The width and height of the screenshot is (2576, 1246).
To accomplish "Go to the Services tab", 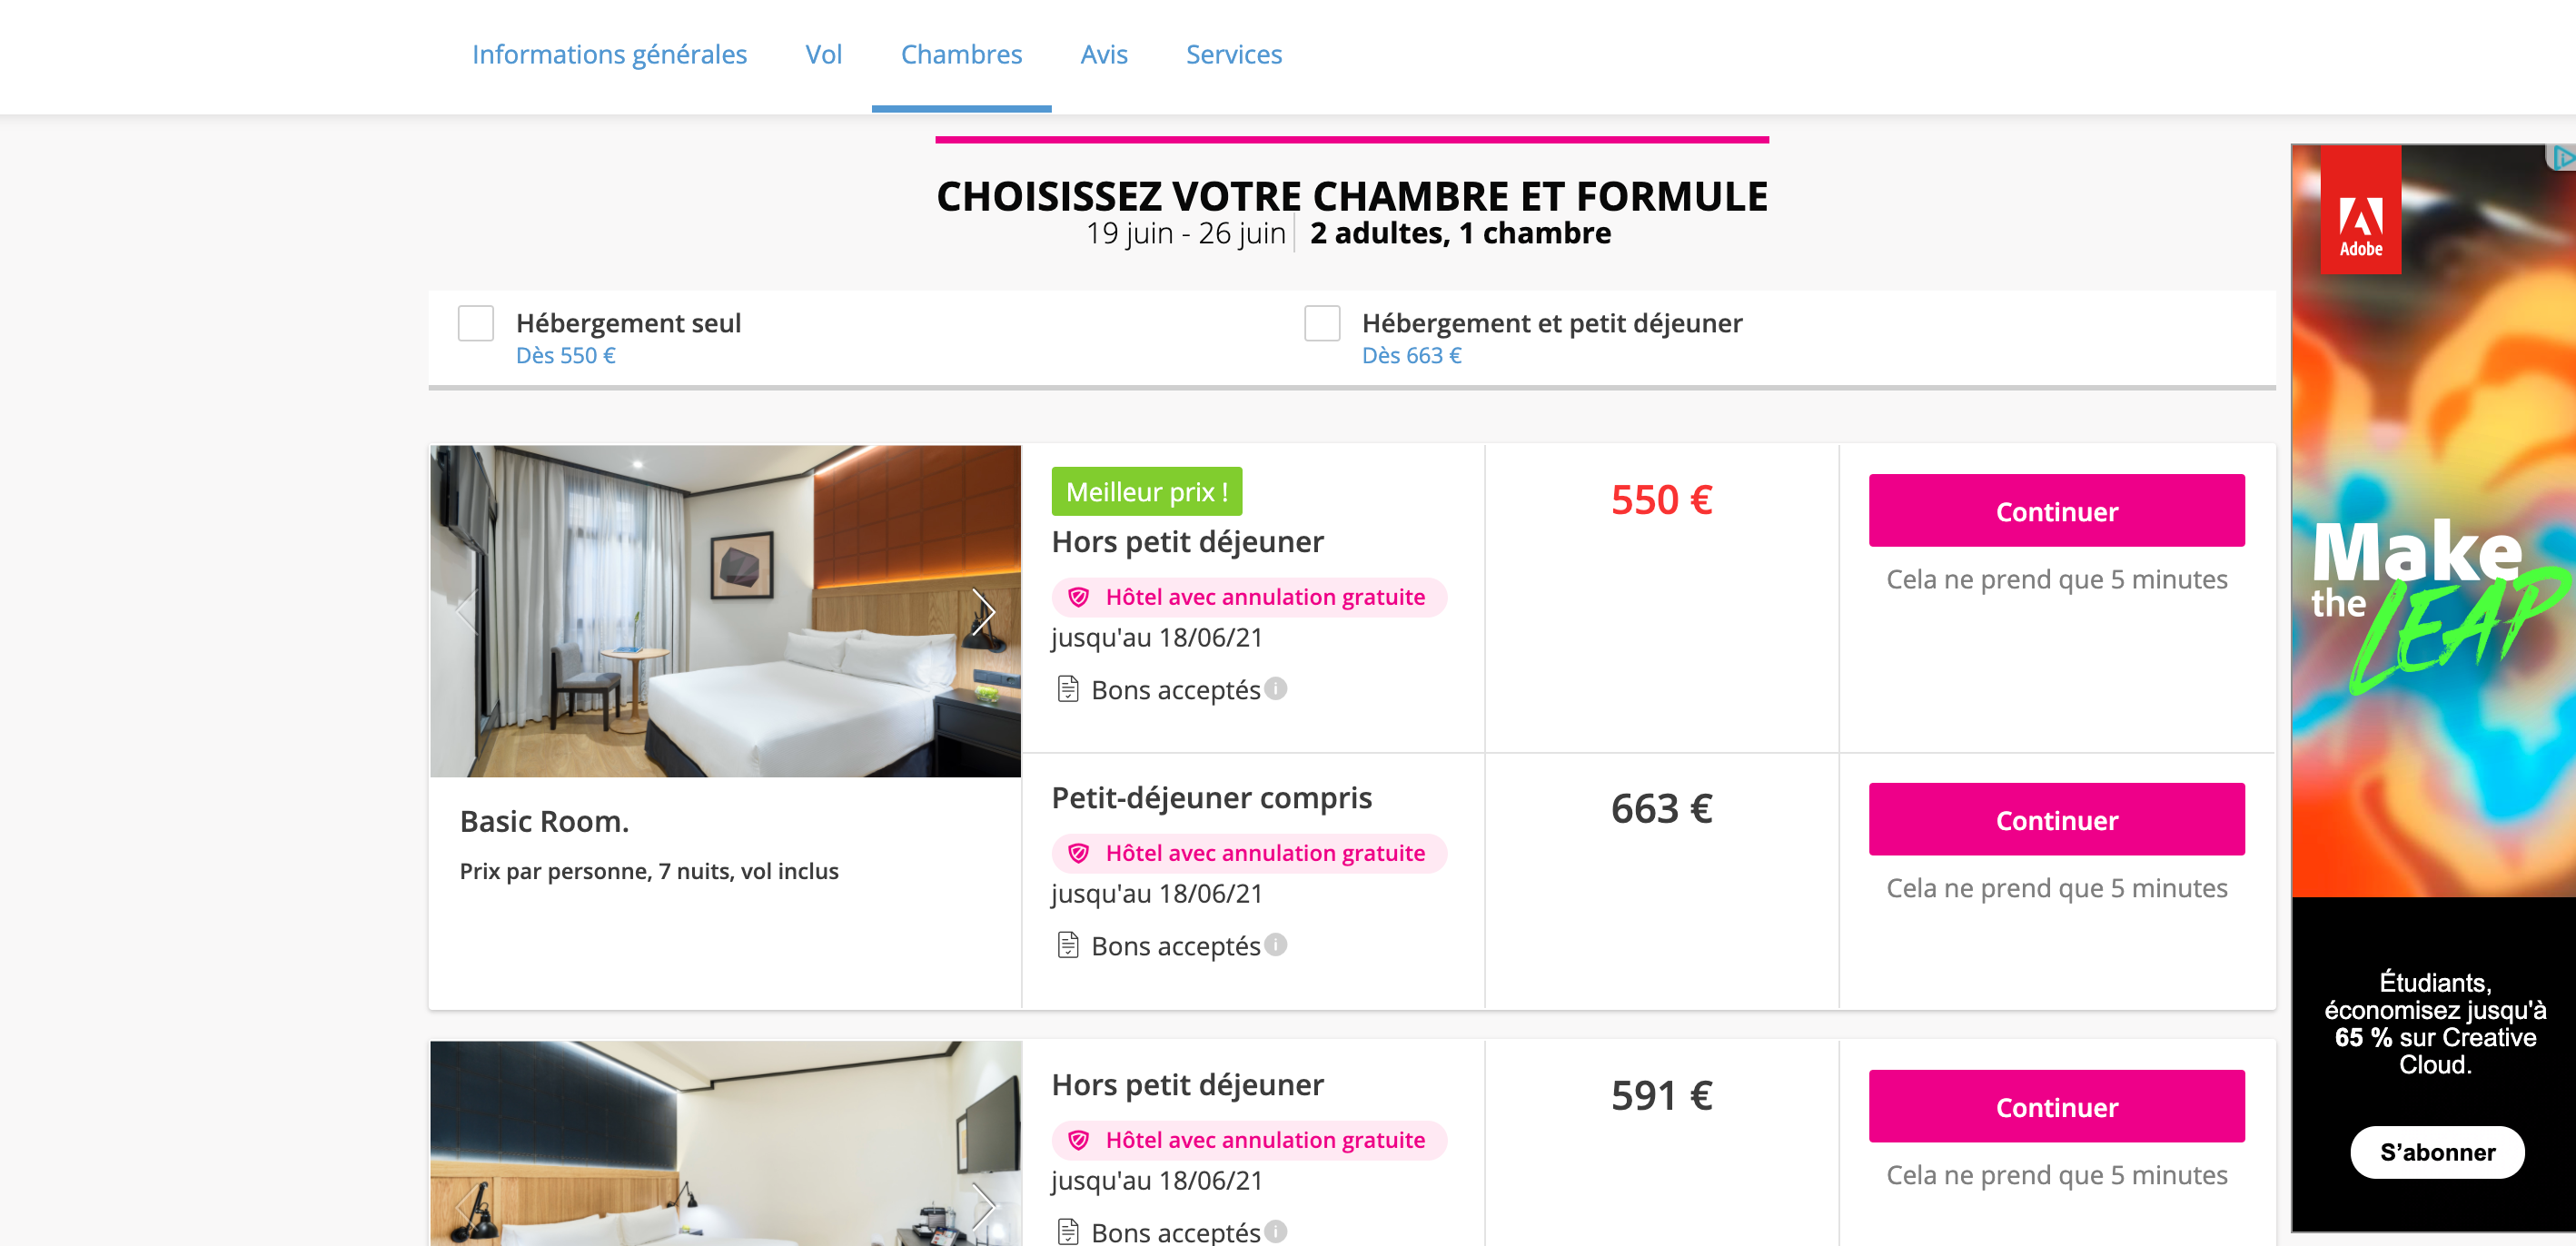I will [1233, 54].
